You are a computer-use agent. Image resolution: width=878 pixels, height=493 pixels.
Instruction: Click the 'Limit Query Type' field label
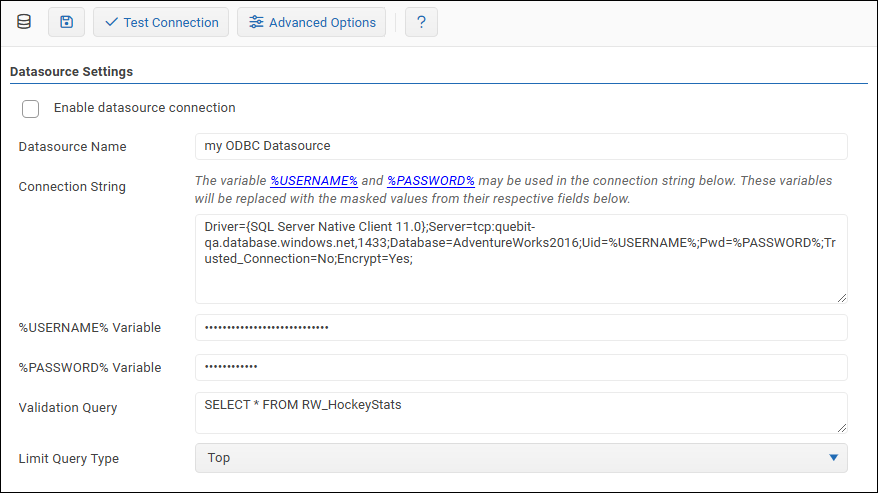[69, 459]
